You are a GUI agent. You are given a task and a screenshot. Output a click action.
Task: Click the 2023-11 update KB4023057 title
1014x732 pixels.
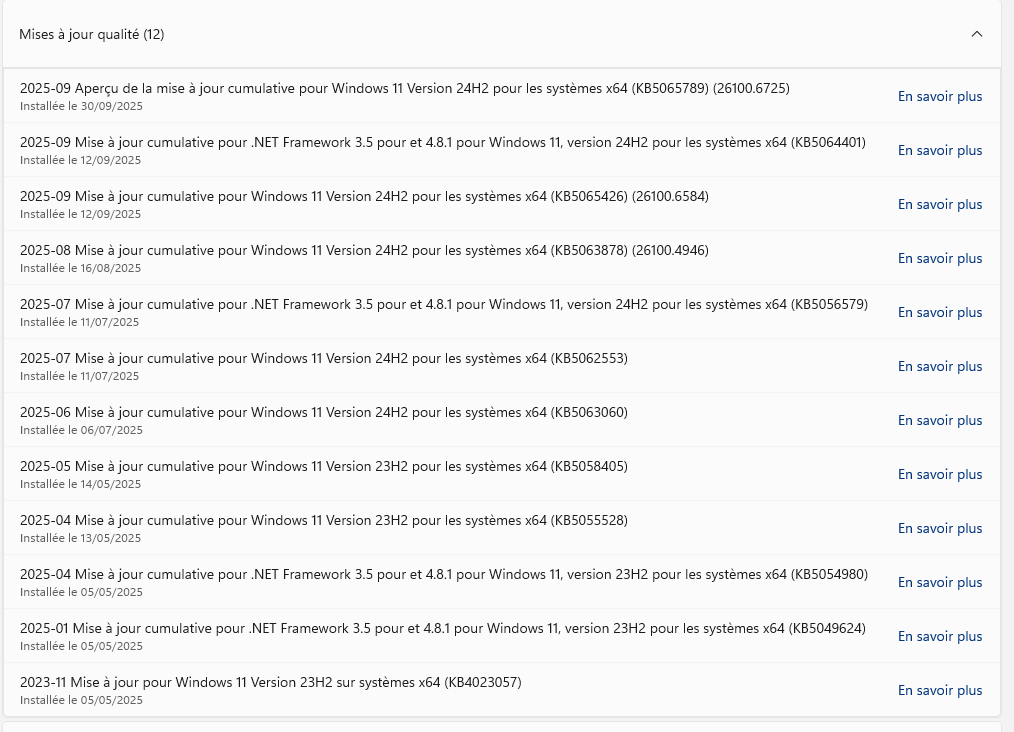(270, 682)
